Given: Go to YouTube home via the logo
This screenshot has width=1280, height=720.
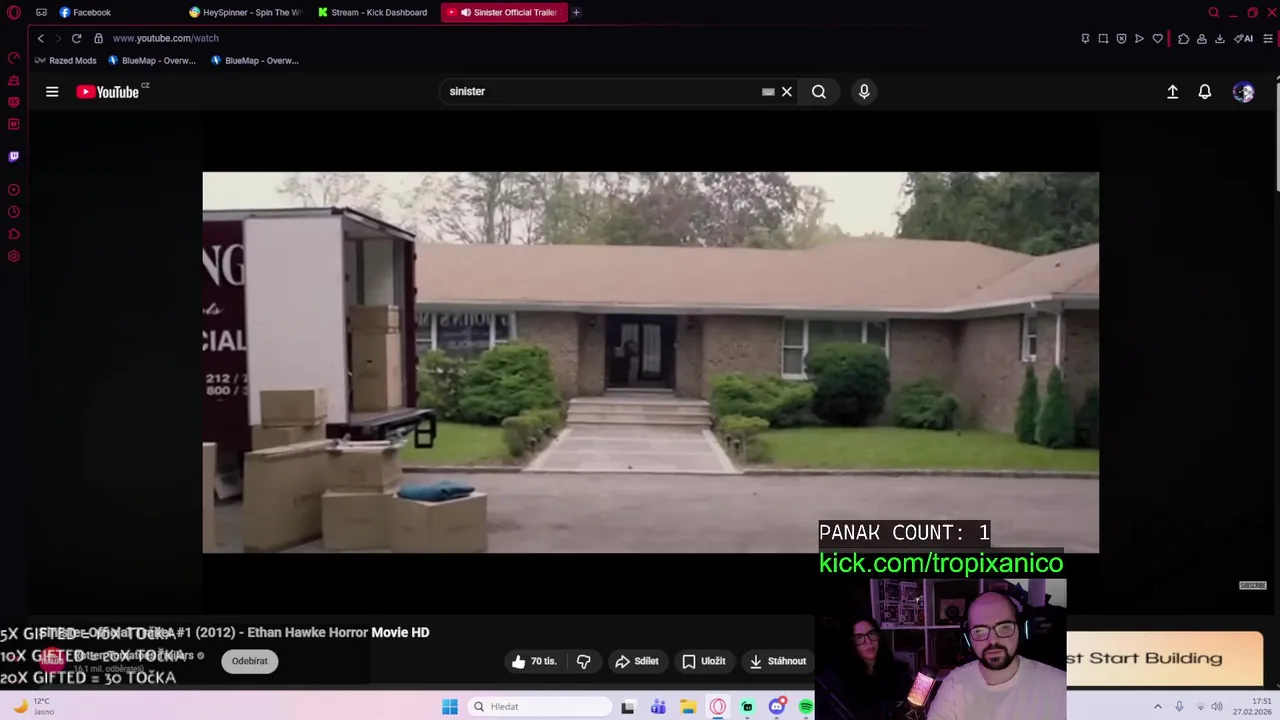Looking at the screenshot, I should click(108, 92).
